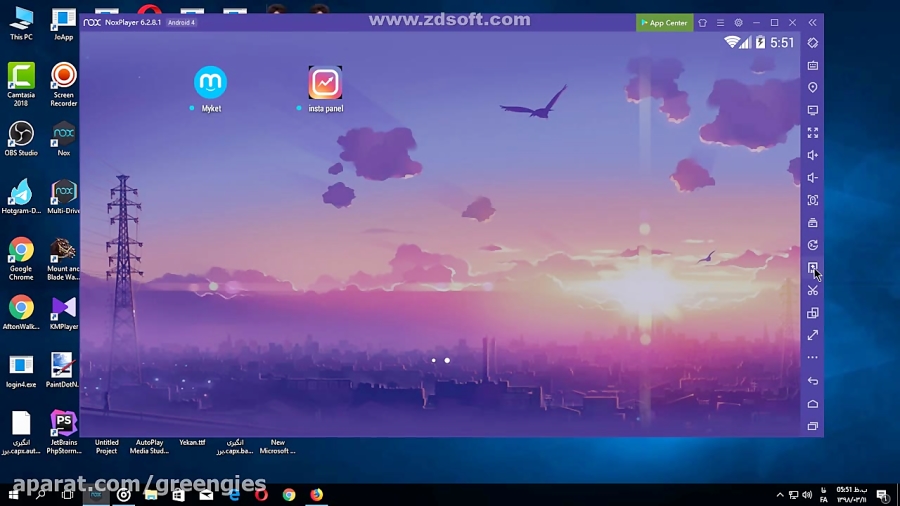Screen dimensions: 900x506
Task: Open recent apps button in sidebar
Action: [x=813, y=426]
